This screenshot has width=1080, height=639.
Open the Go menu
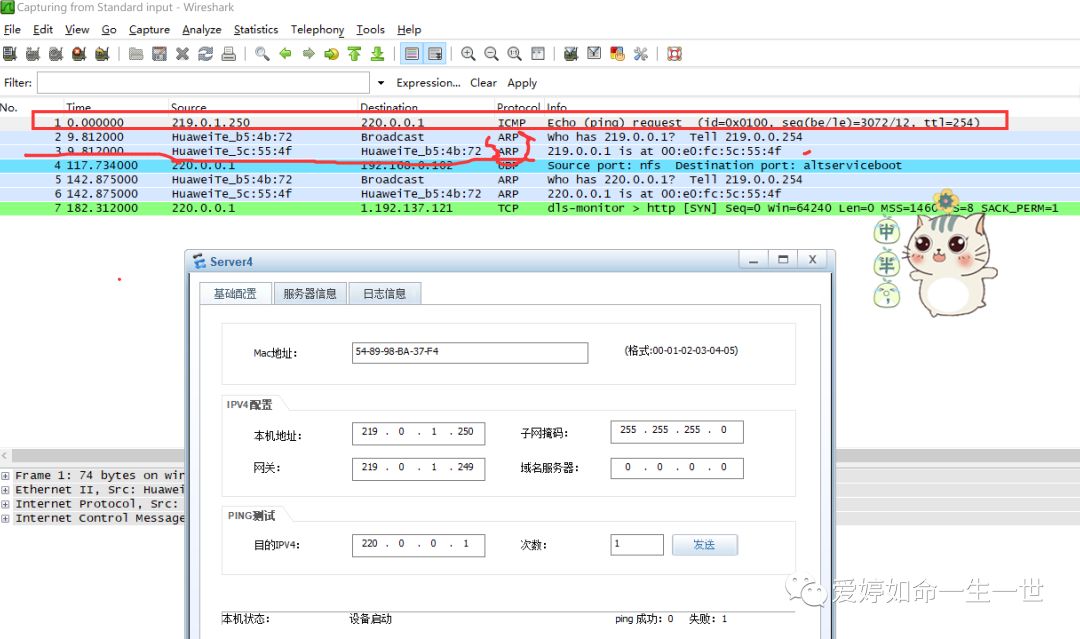[109, 30]
